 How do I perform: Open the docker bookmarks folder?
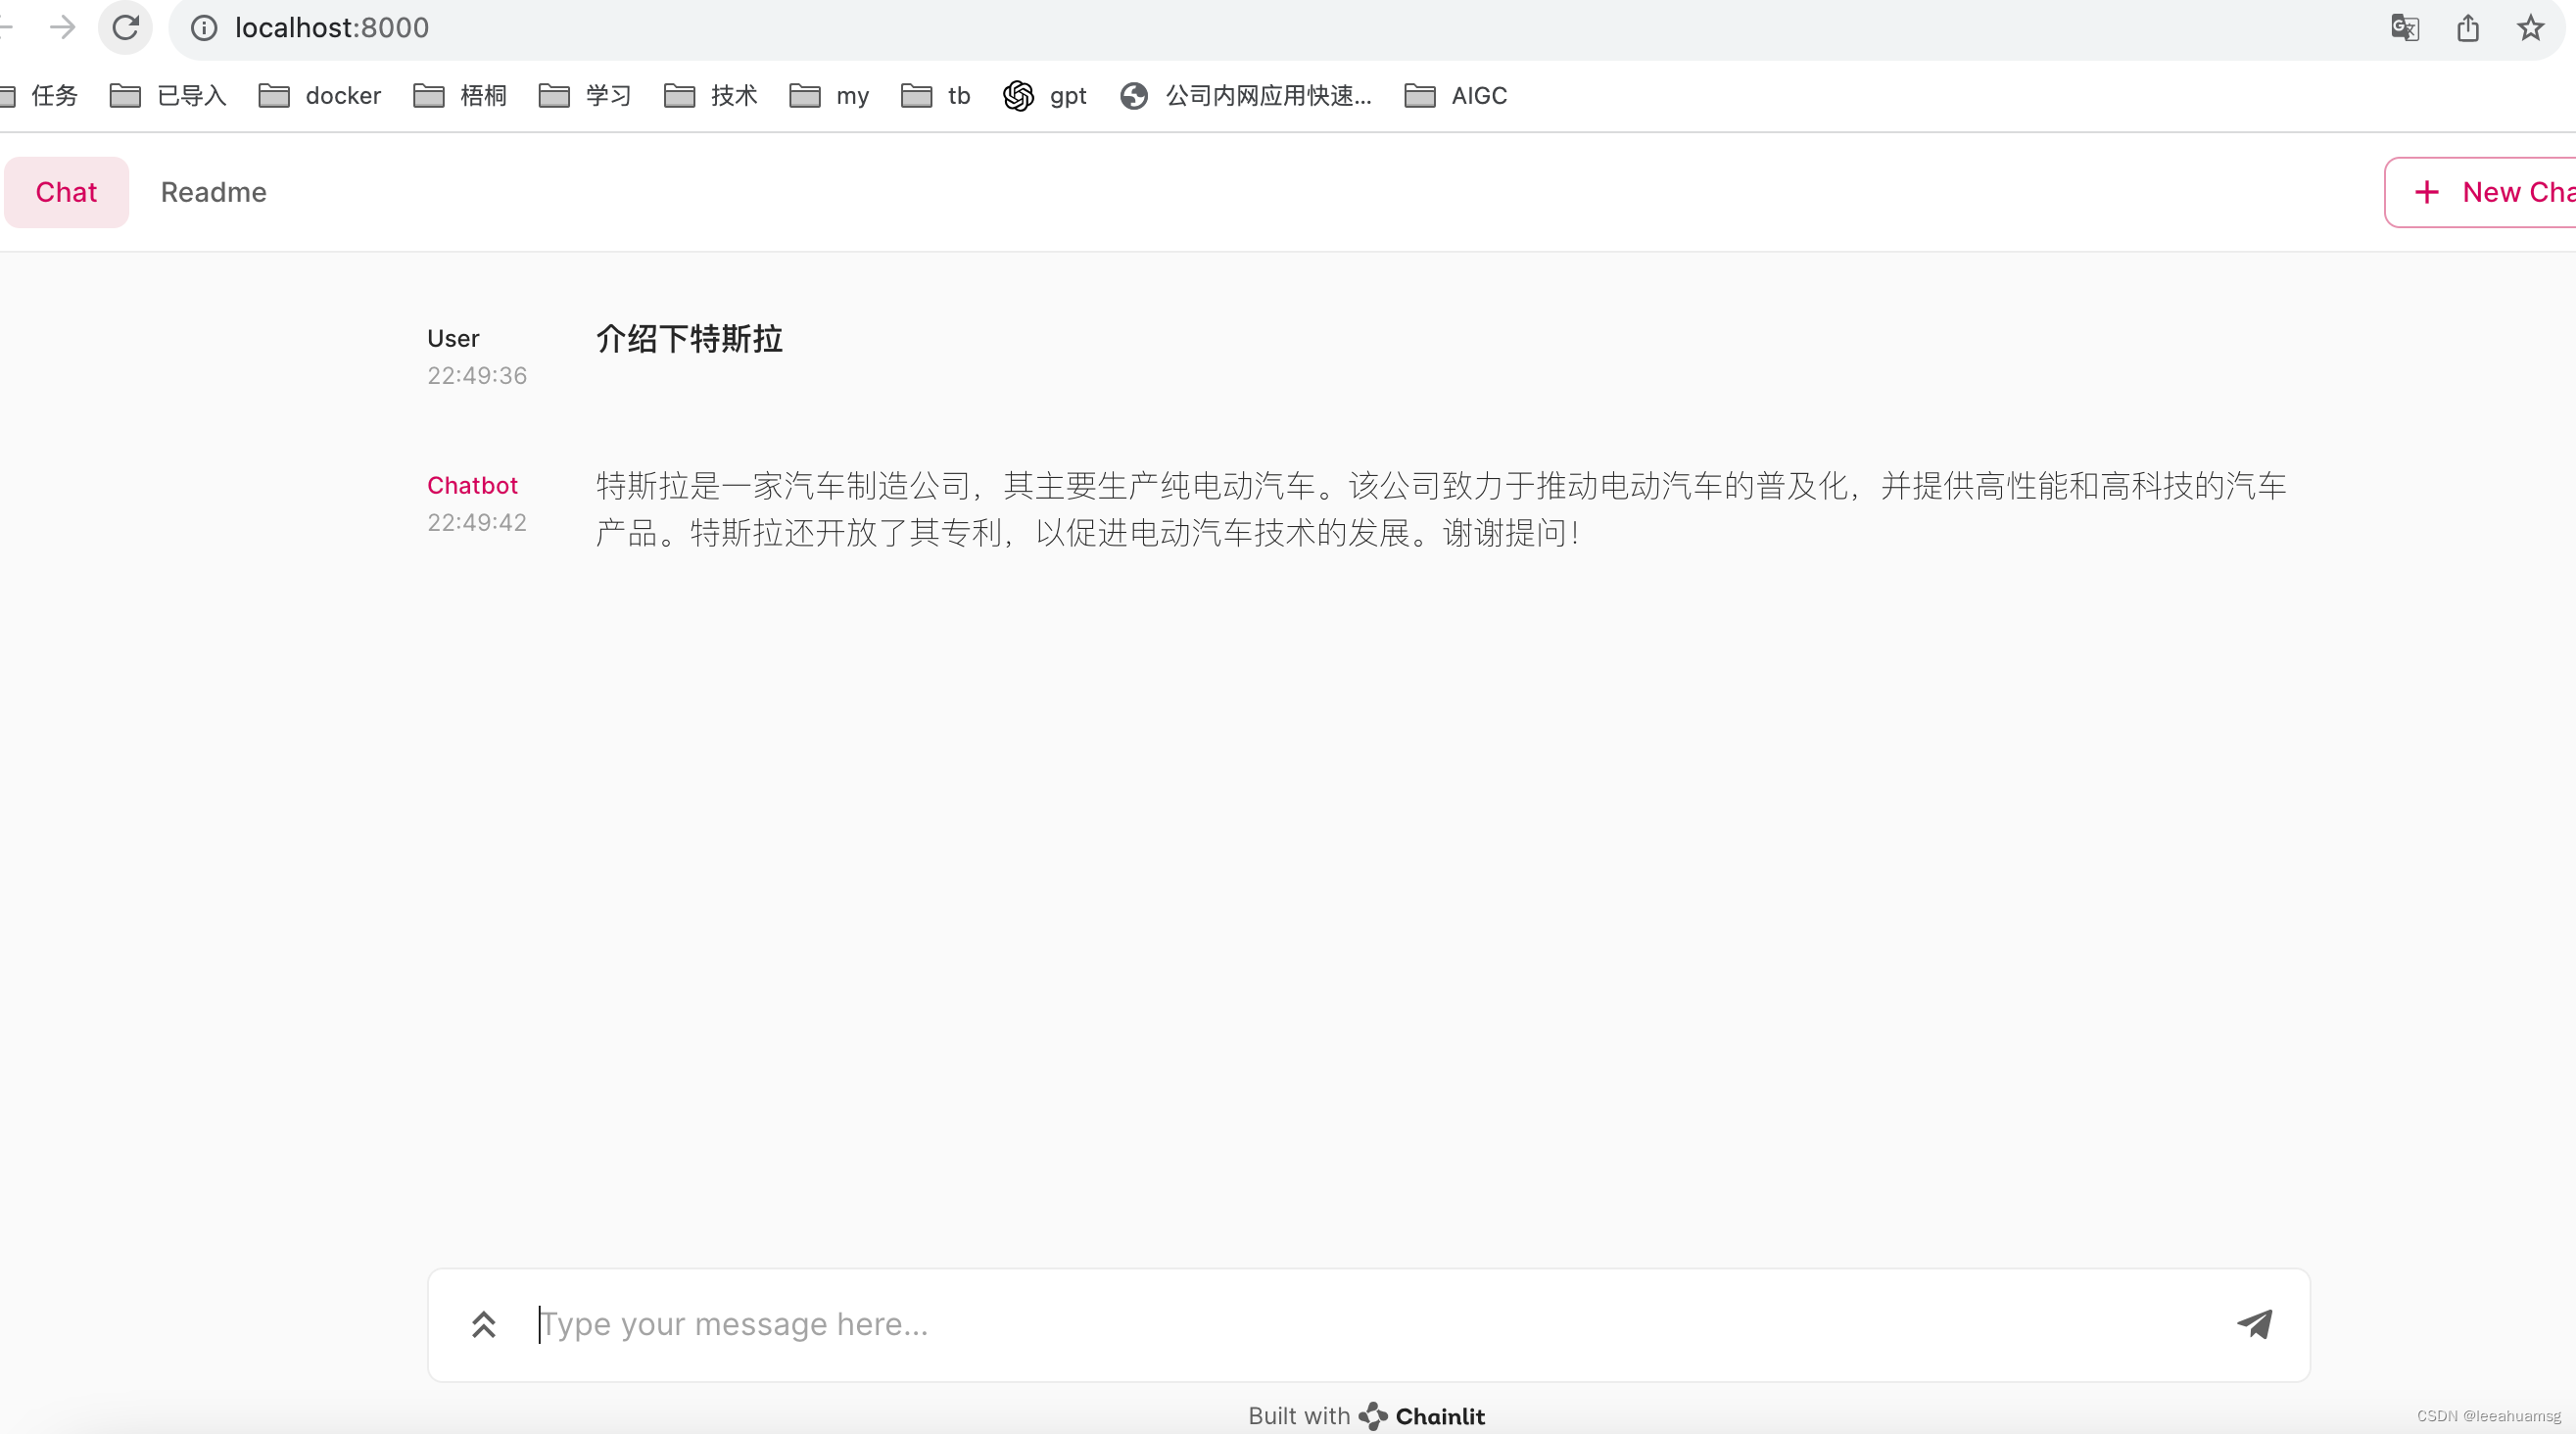click(x=320, y=96)
